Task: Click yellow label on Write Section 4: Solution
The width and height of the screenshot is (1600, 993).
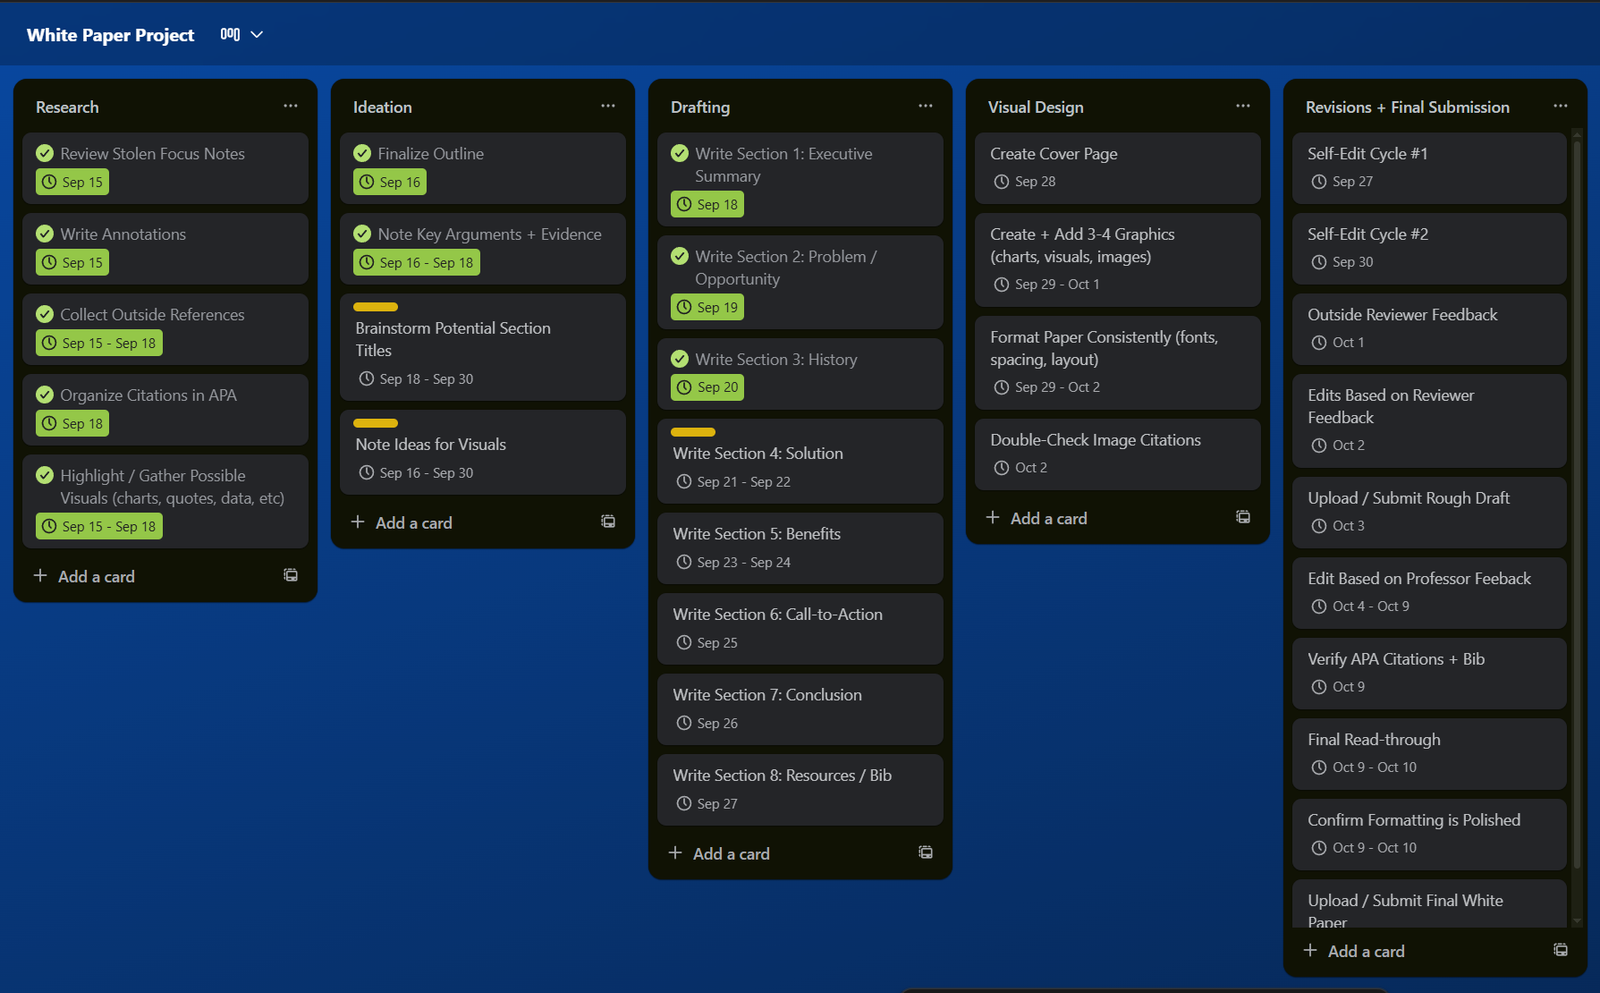Action: (x=693, y=432)
